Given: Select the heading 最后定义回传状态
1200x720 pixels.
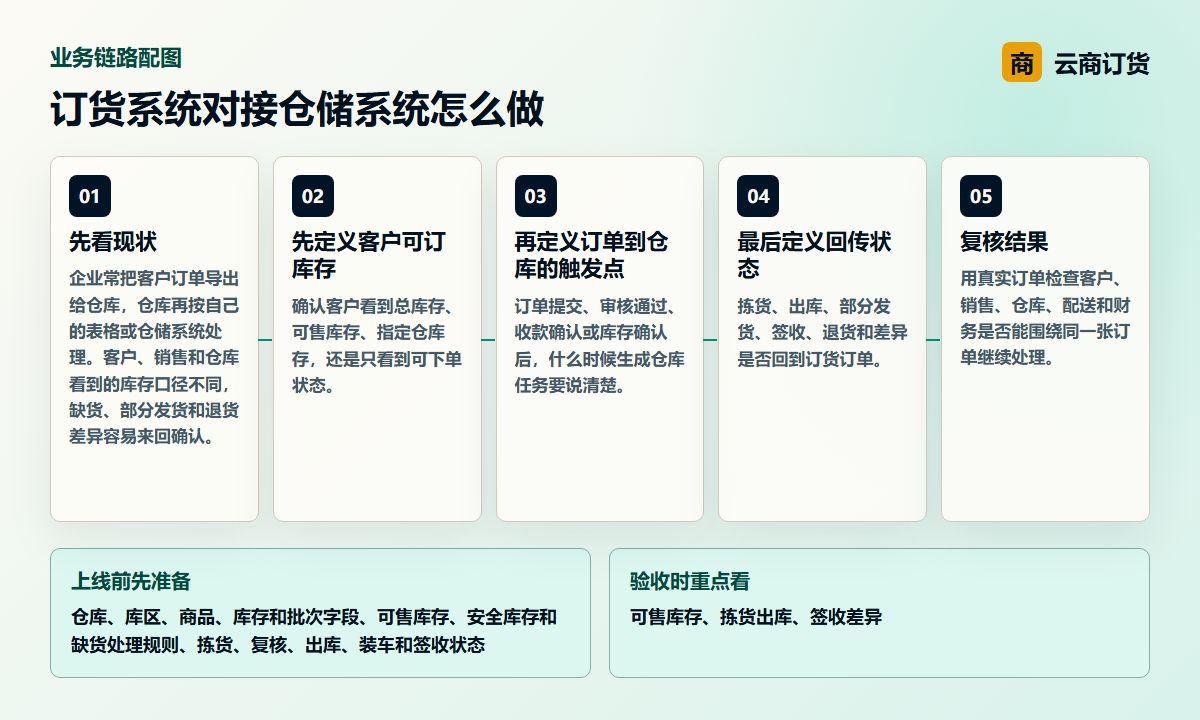Looking at the screenshot, I should coord(814,255).
